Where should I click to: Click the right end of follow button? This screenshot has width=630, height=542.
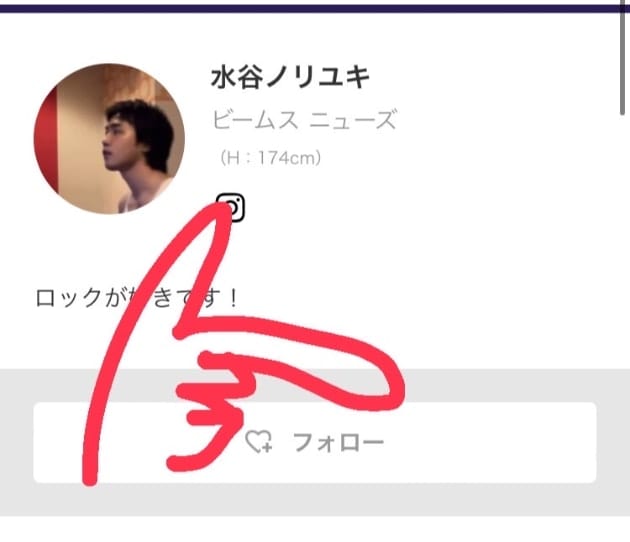[x=579, y=442]
